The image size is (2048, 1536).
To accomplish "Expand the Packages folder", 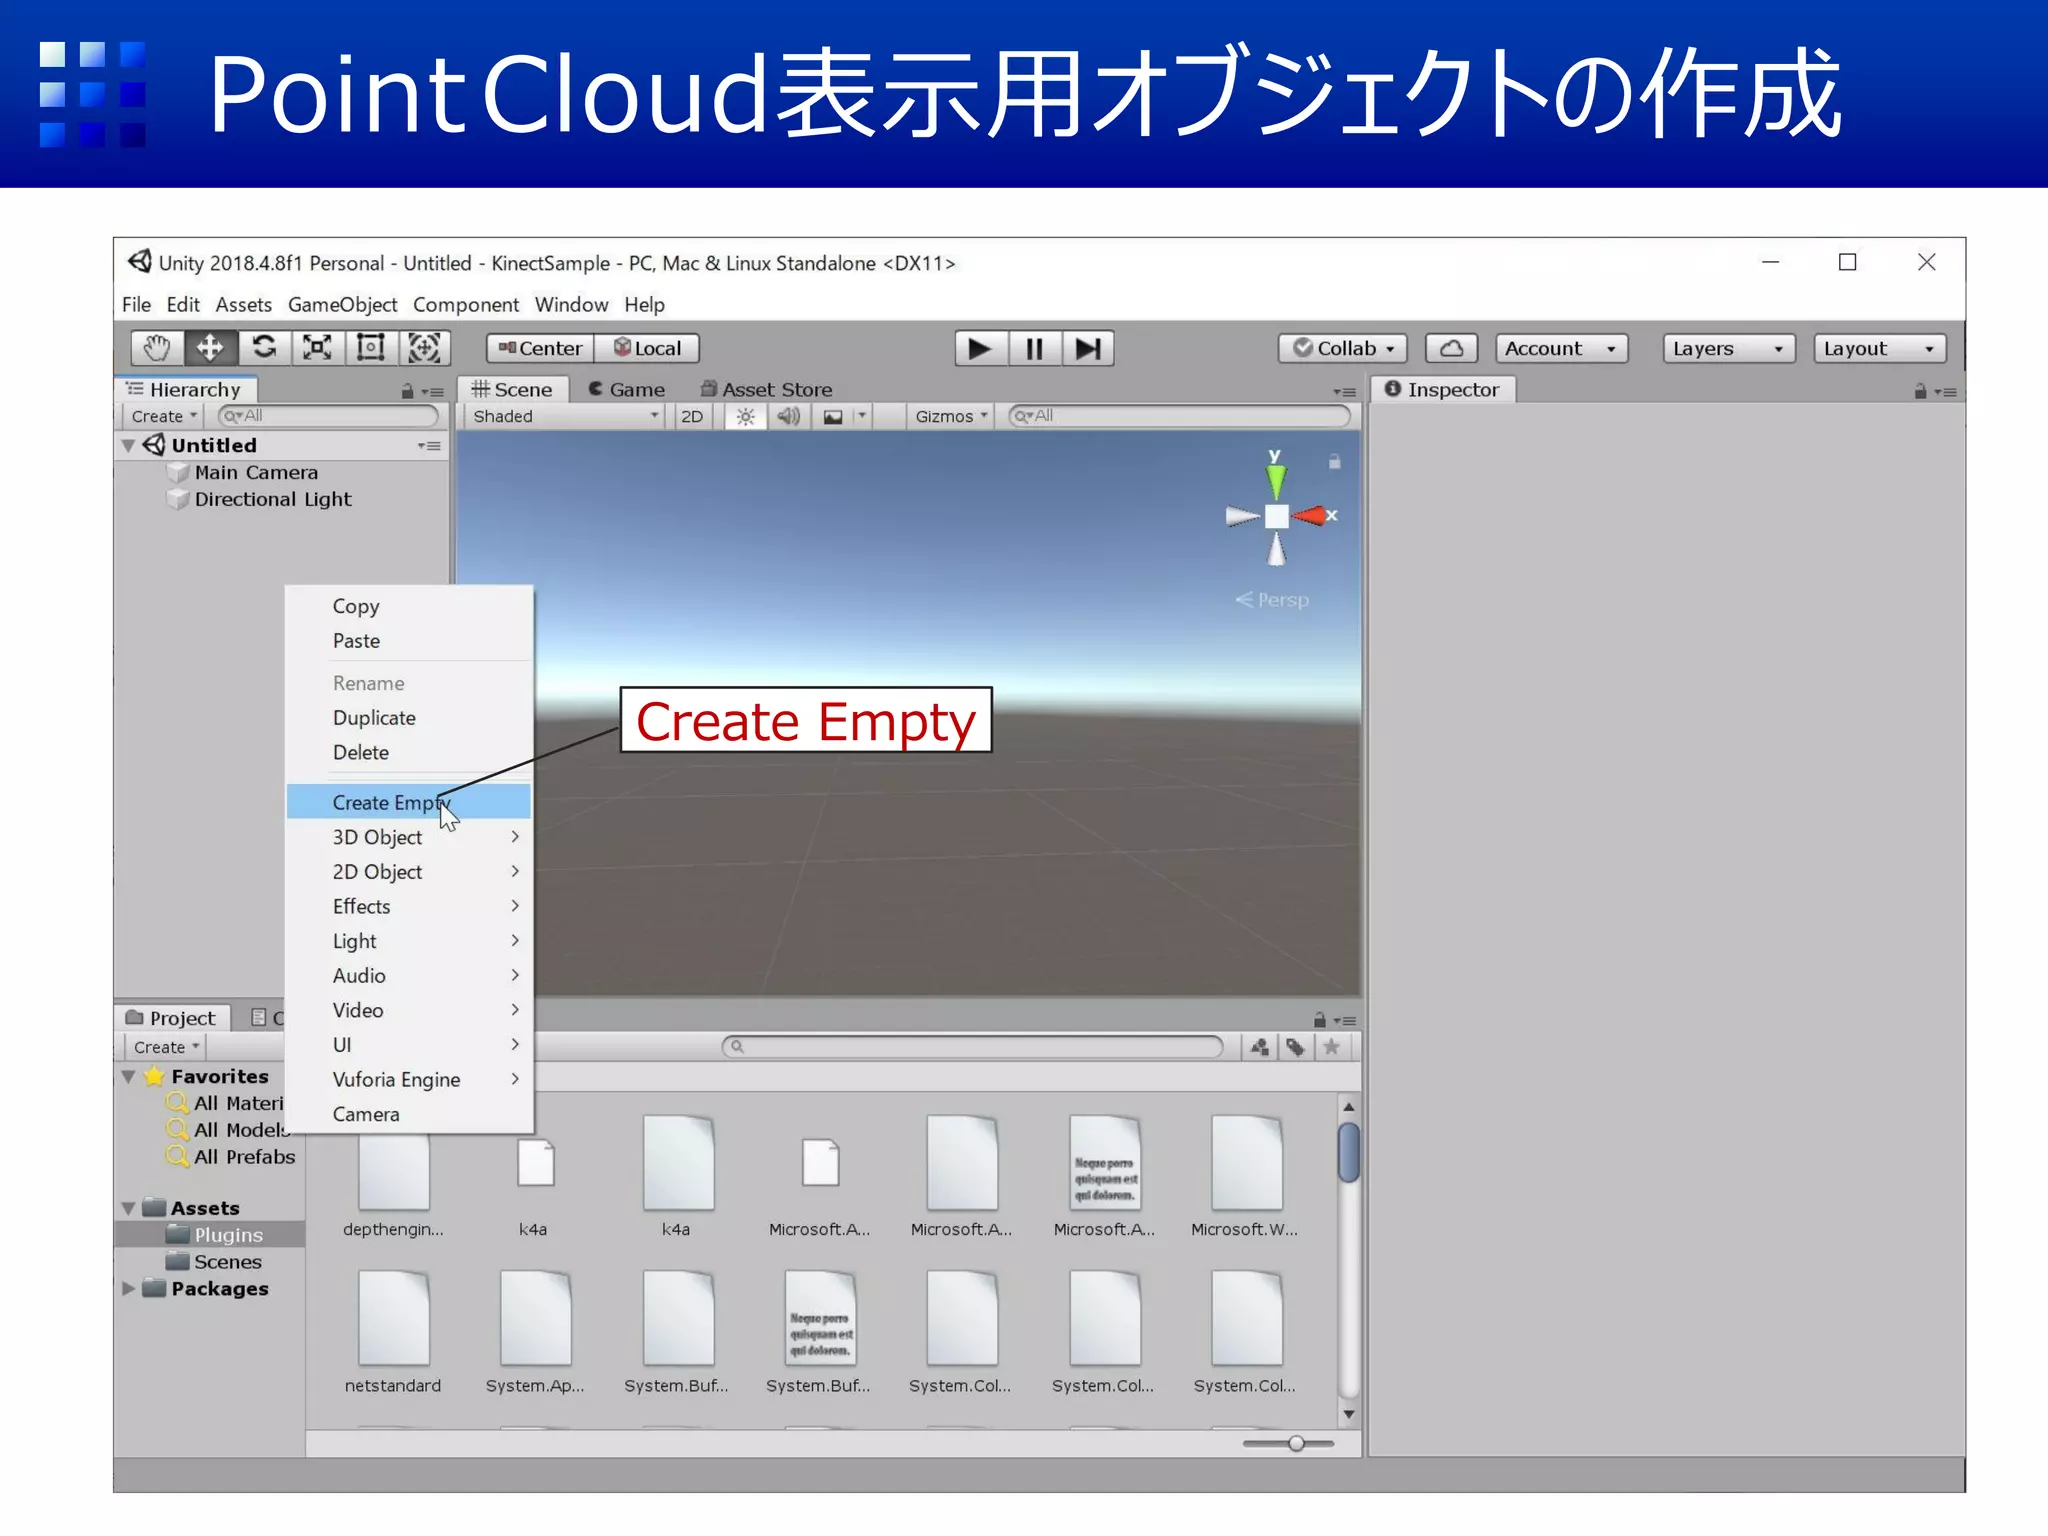I will click(x=128, y=1289).
